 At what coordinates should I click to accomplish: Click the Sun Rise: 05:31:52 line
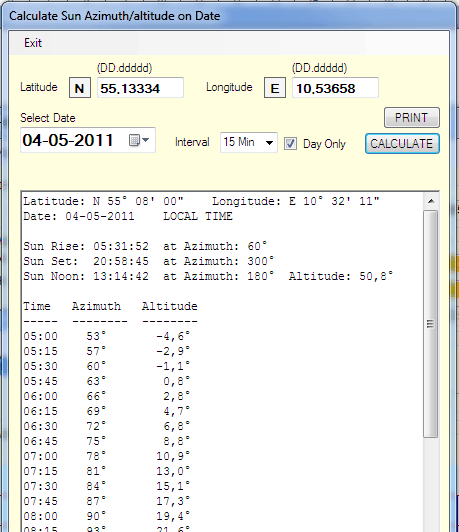click(x=145, y=246)
